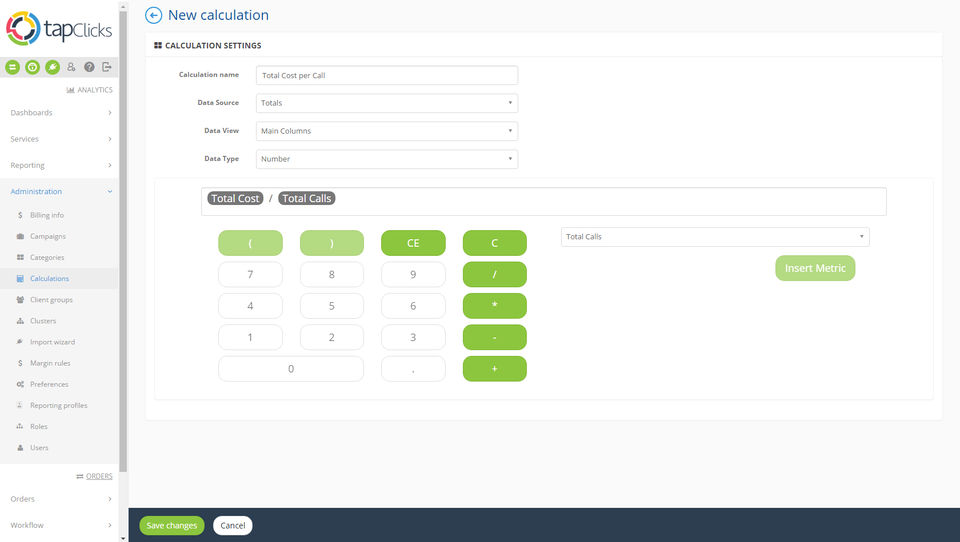Image resolution: width=960 pixels, height=542 pixels.
Task: Click the Roles icon in sidebar
Action: pos(20,426)
